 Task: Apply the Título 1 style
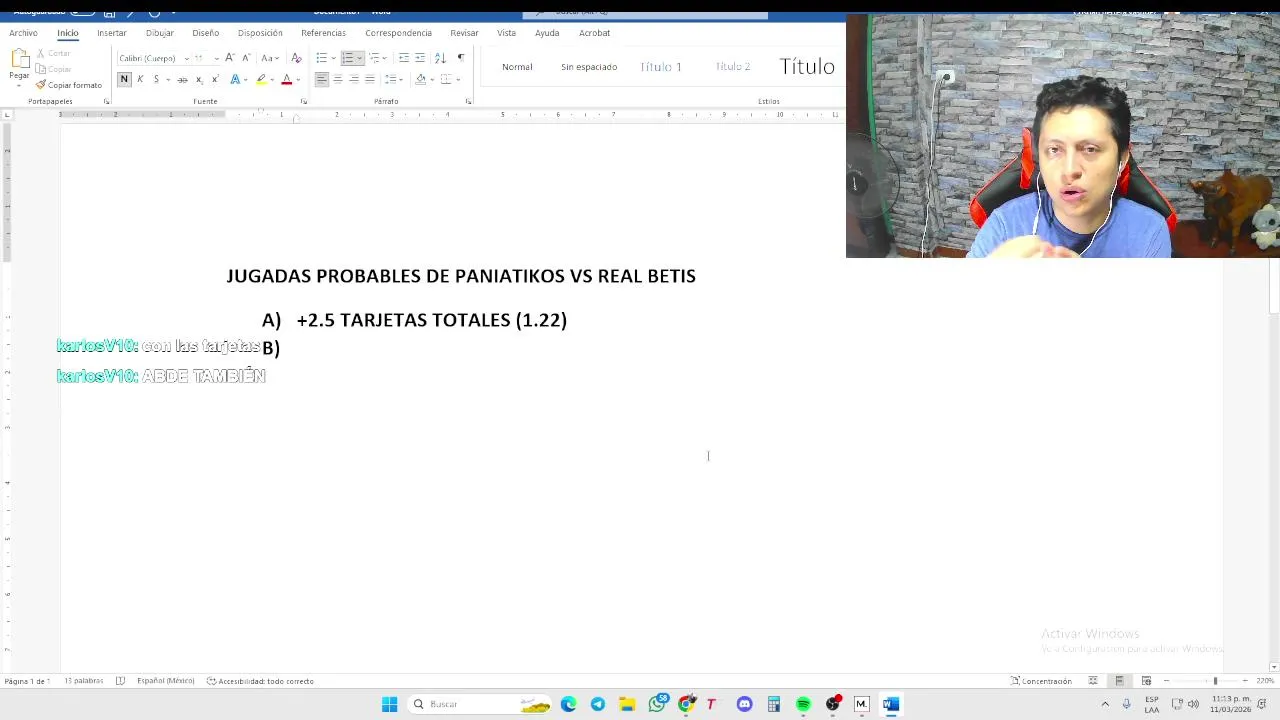point(661,67)
